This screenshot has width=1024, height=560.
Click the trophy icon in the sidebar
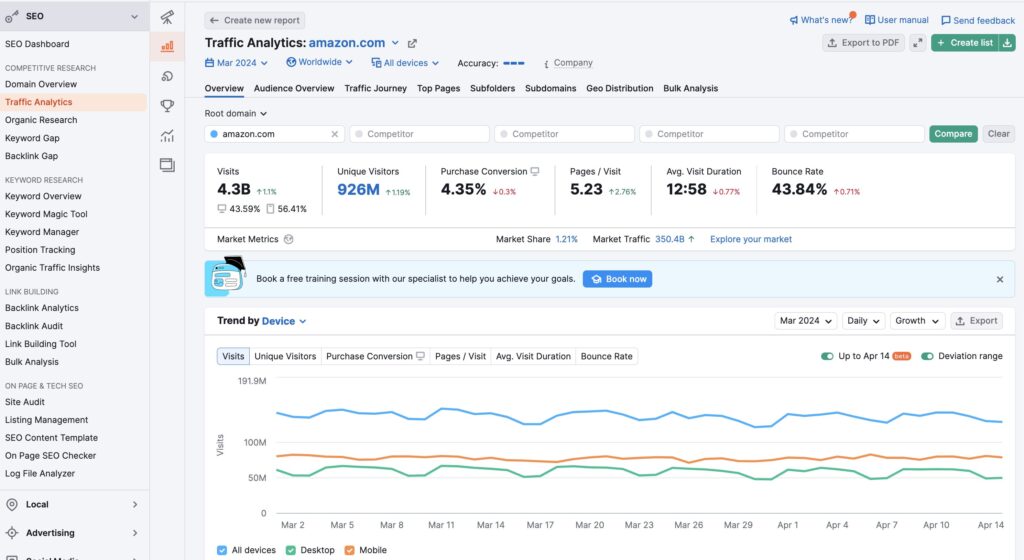[x=167, y=105]
